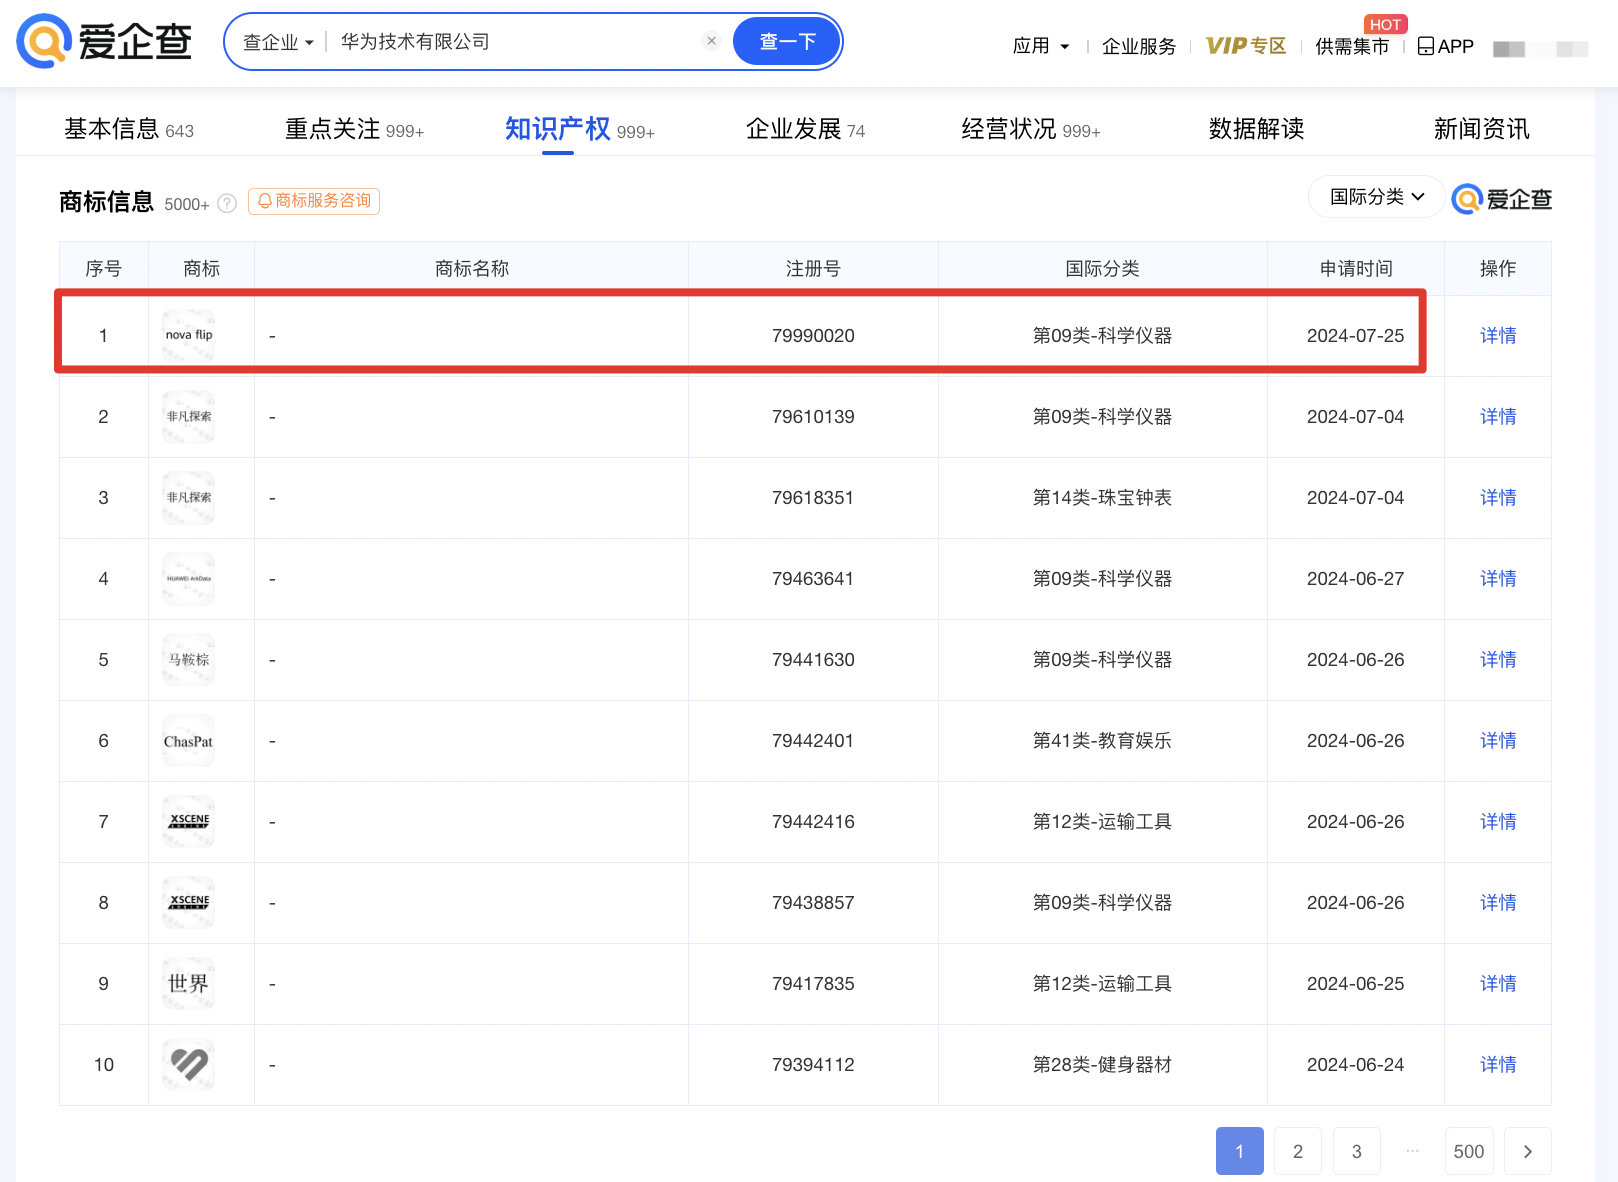Image resolution: width=1618 pixels, height=1182 pixels.
Task: Click the 查一下 search button
Action: [x=787, y=42]
